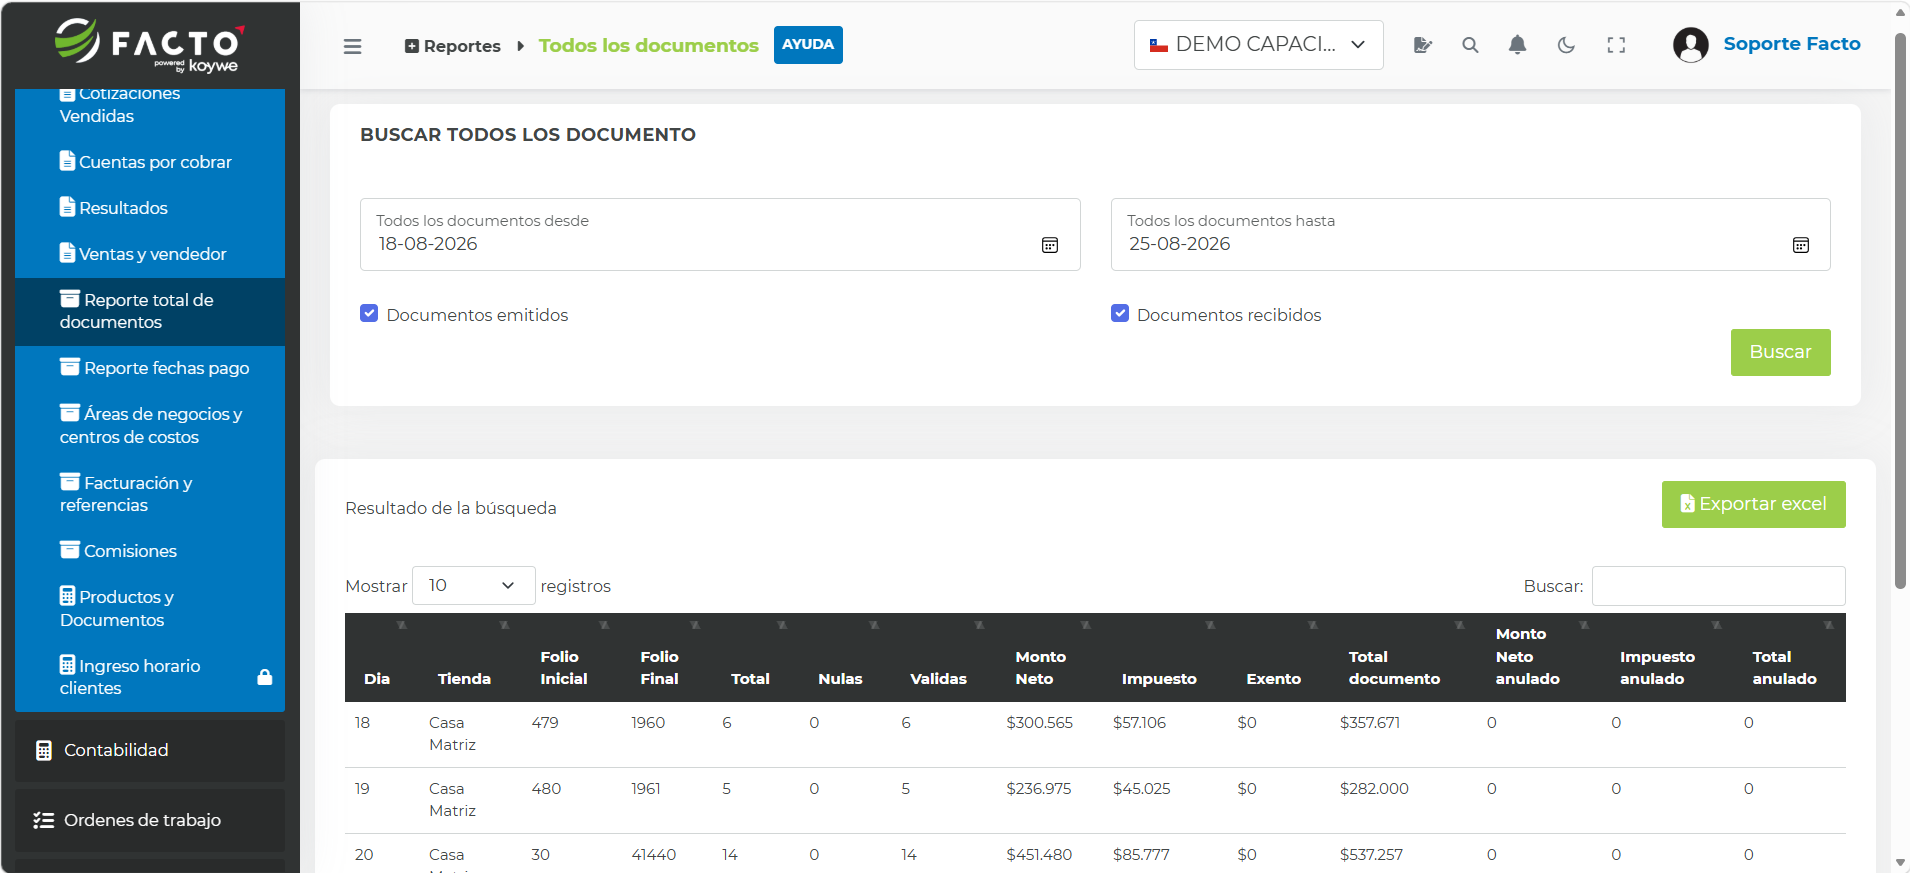This screenshot has height=873, width=1910.
Task: Open calendar icon in hasta date field
Action: pos(1801,245)
